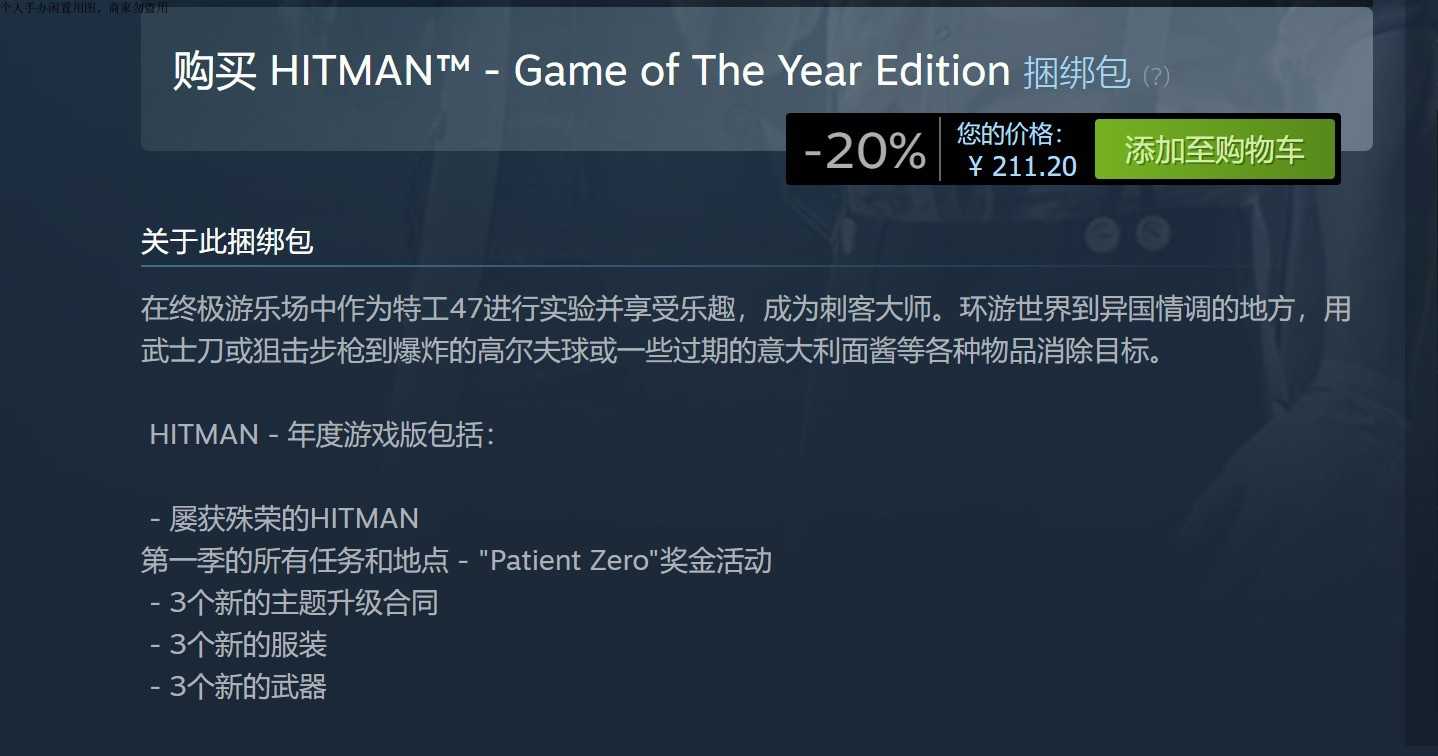The height and width of the screenshot is (756, 1438).
Task: Click the watermark text at top-left corner
Action: (x=85, y=7)
